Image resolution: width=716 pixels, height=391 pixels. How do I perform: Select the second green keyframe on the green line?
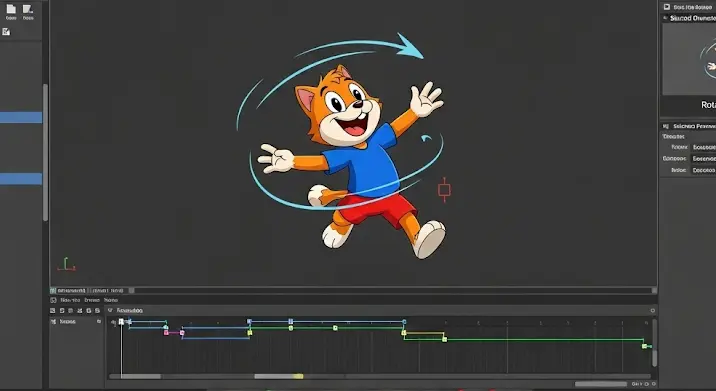coord(335,328)
